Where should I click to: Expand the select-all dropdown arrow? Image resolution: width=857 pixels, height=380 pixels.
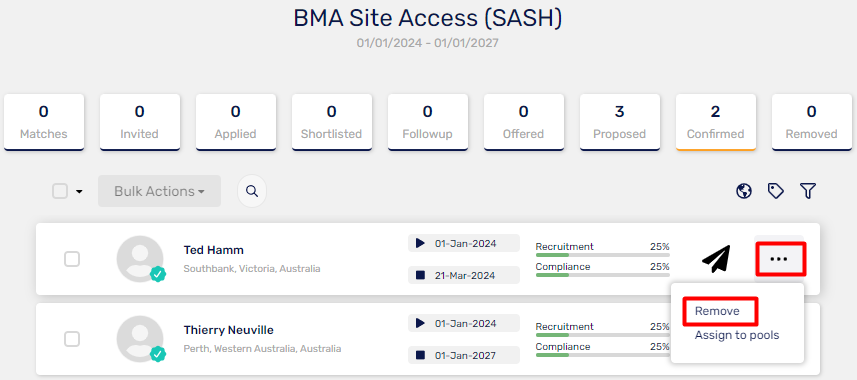click(x=79, y=192)
